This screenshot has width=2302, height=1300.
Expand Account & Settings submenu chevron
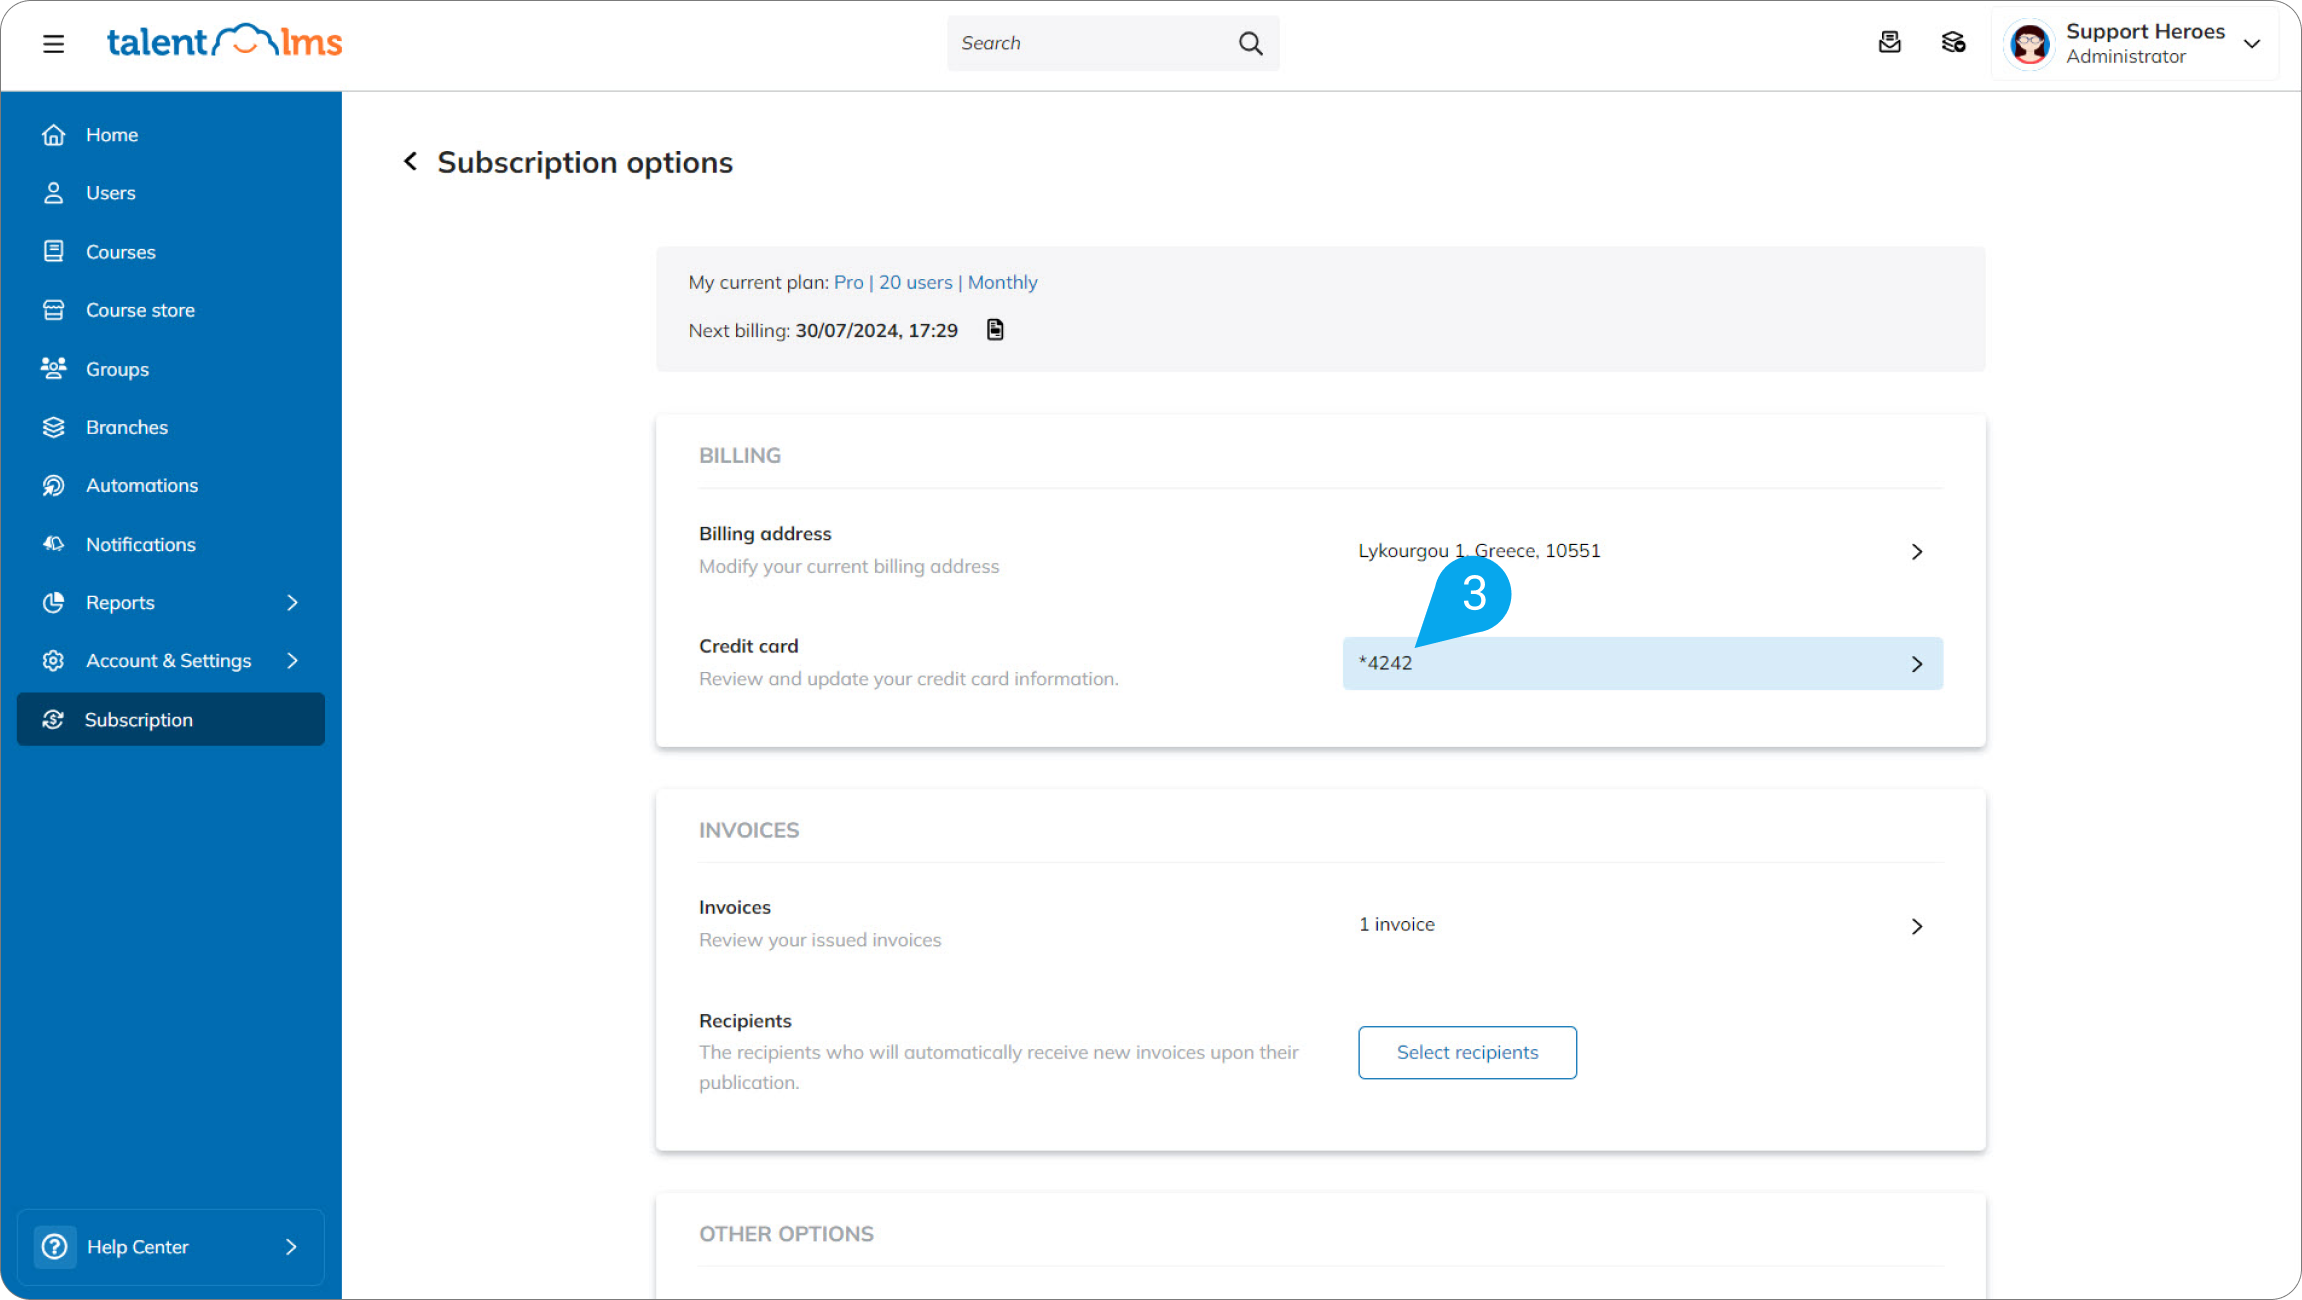pyautogui.click(x=292, y=660)
